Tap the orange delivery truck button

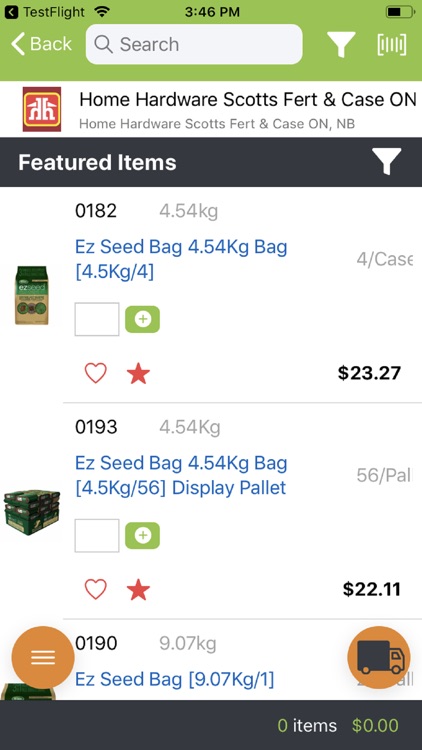pos(379,658)
